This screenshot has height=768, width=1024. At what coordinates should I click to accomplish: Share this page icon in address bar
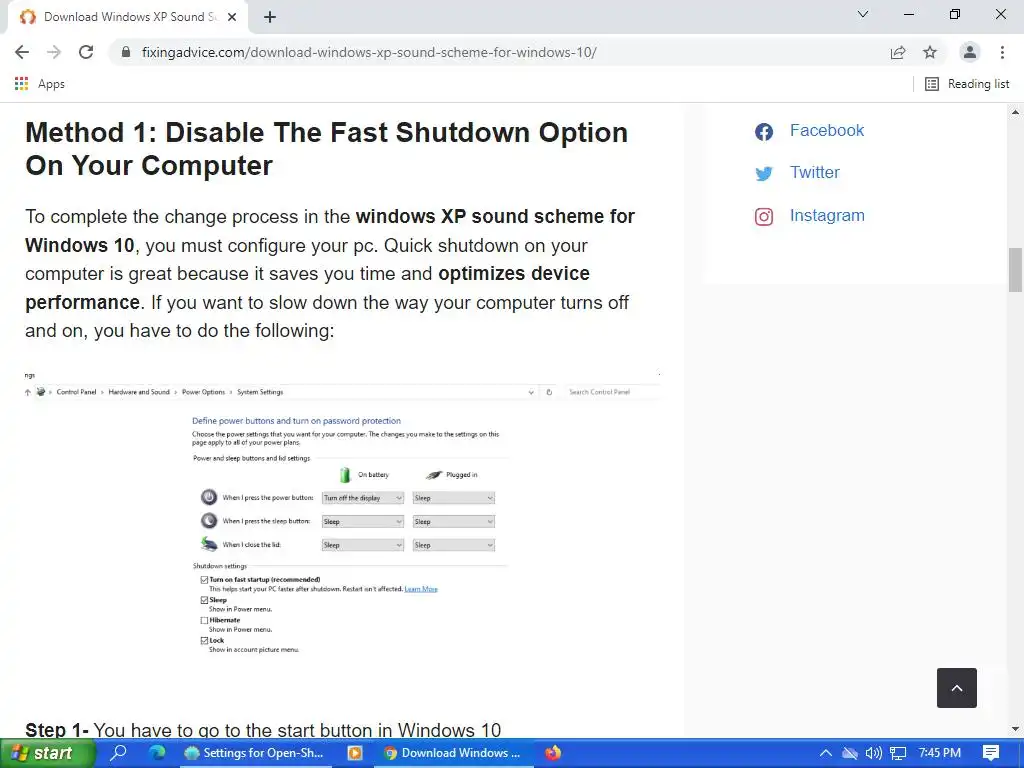pyautogui.click(x=898, y=52)
